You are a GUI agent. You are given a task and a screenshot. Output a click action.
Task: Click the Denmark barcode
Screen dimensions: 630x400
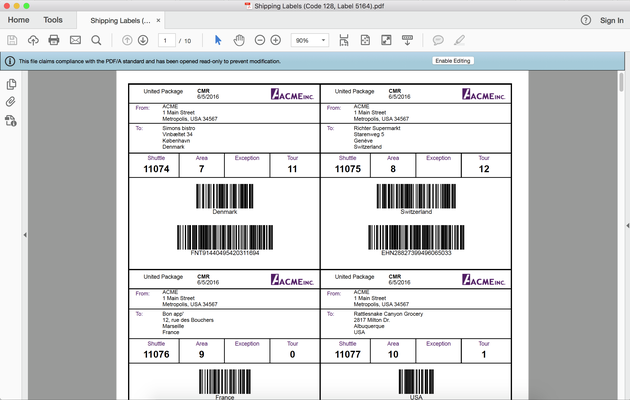coord(225,196)
